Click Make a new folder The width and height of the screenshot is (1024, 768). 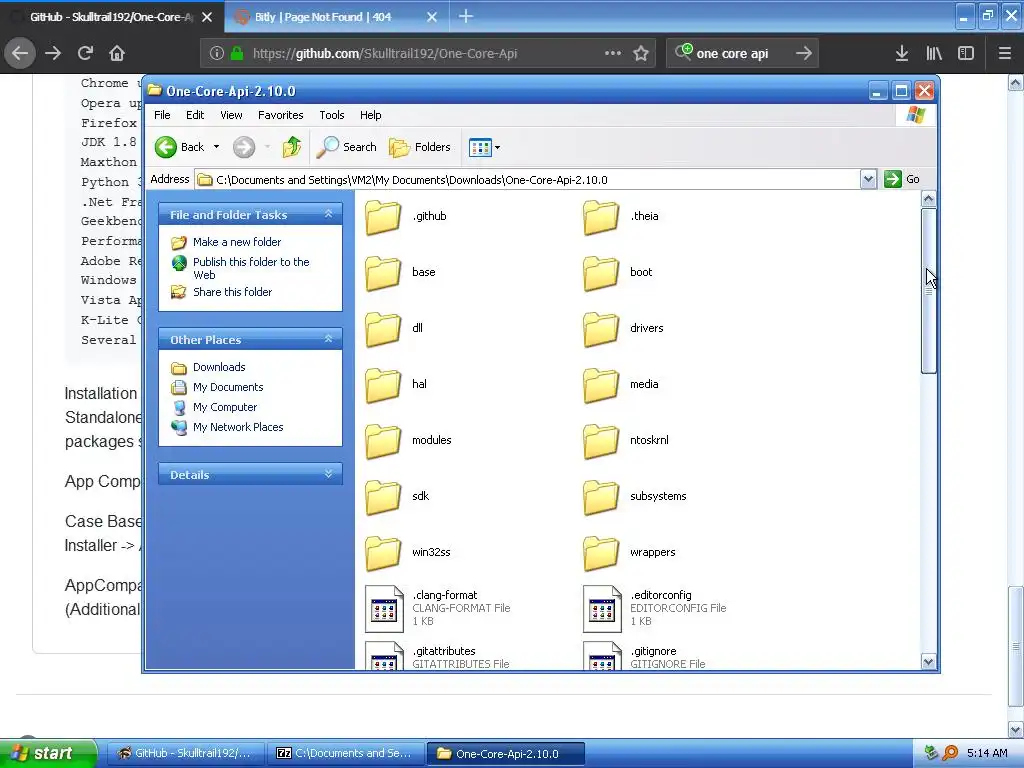point(236,242)
